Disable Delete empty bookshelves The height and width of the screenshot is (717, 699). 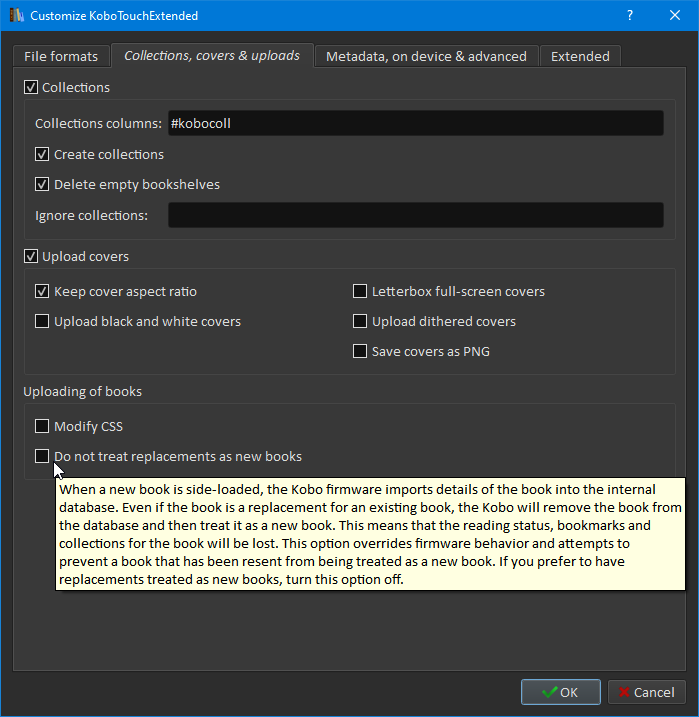click(42, 185)
